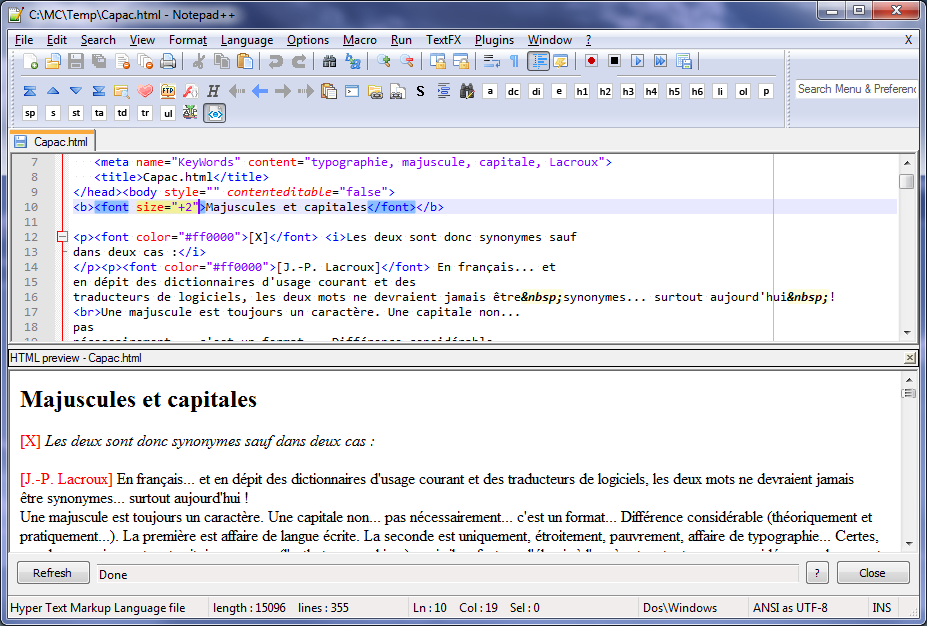927x626 pixels.
Task: Open the TextFX menu
Action: (x=443, y=40)
